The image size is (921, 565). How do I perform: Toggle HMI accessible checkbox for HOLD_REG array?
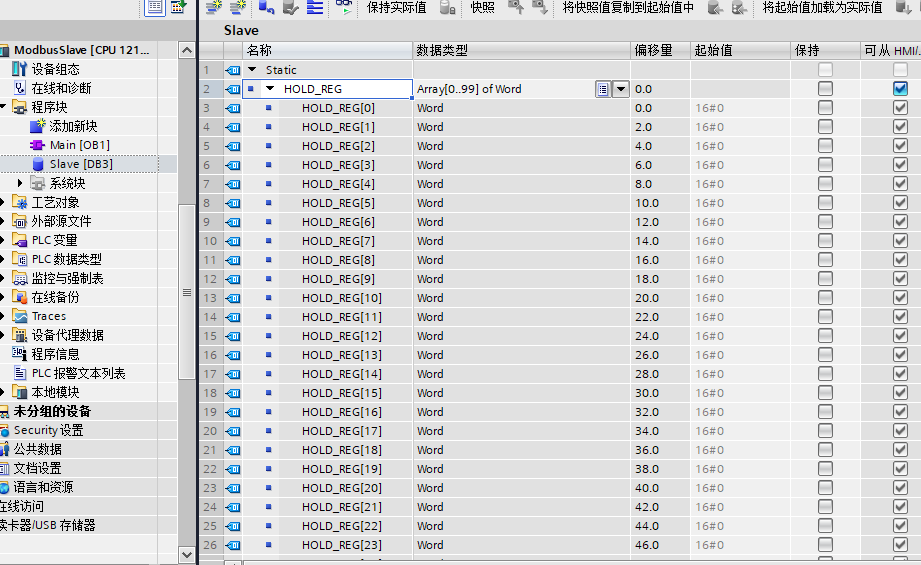tap(900, 89)
